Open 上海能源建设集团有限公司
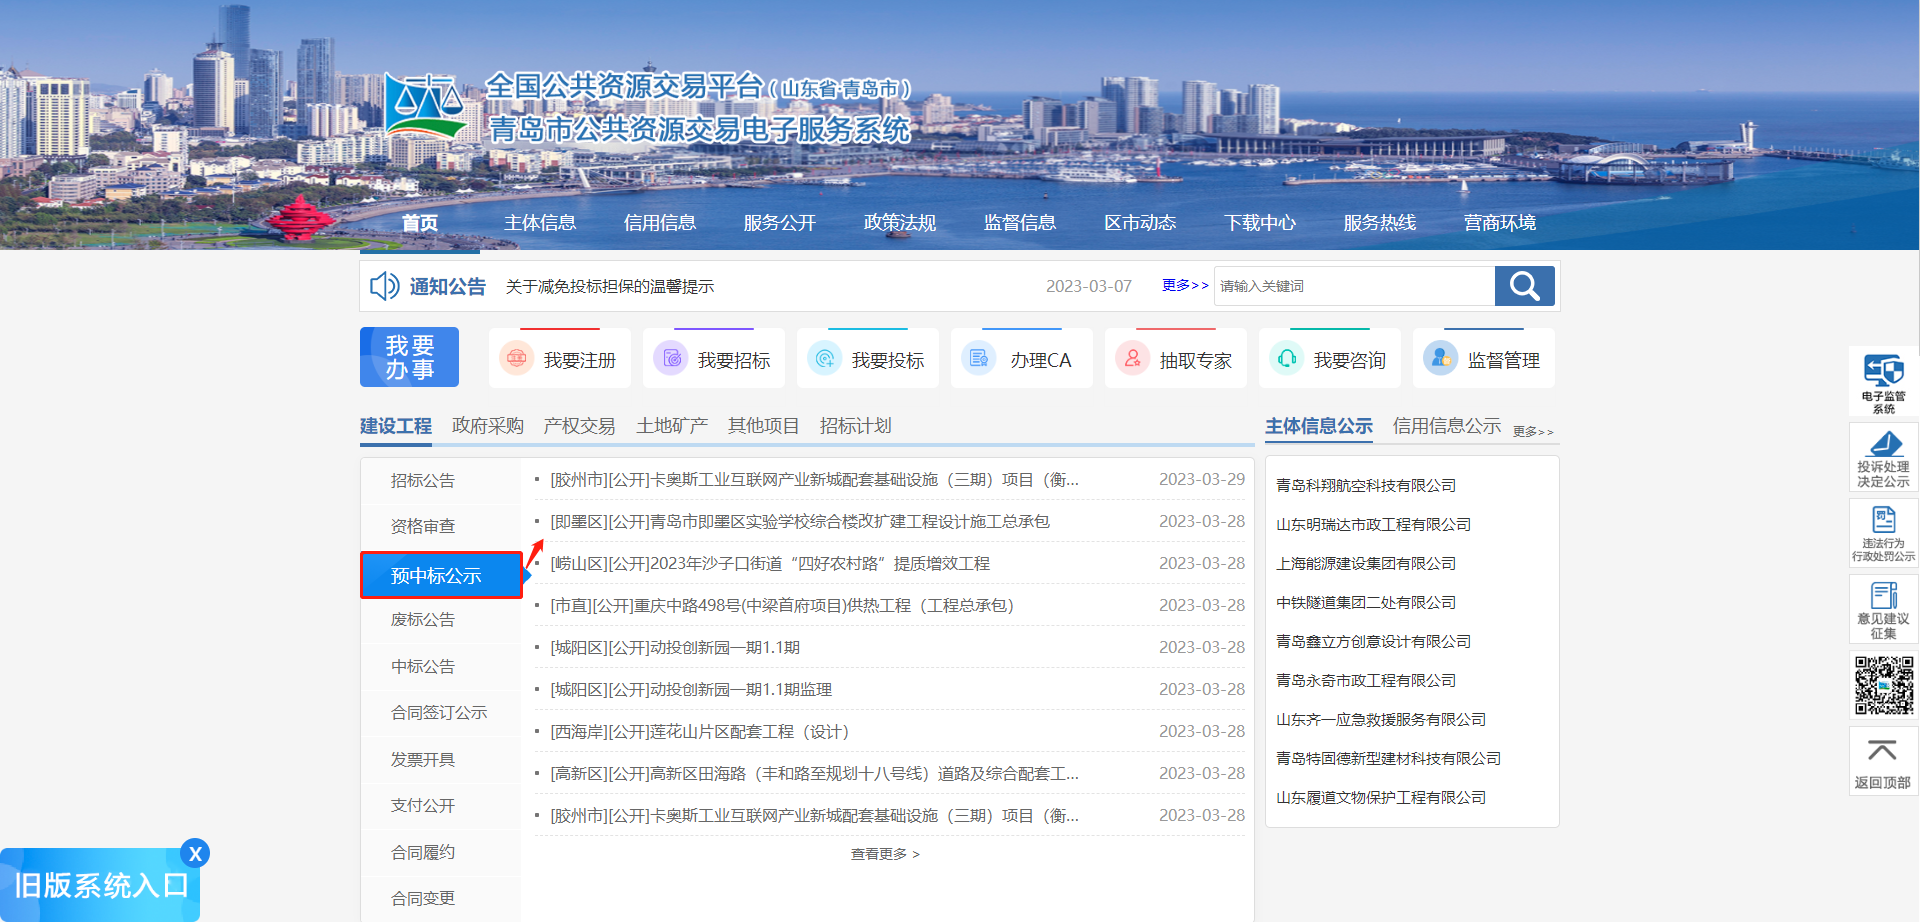 [1366, 564]
